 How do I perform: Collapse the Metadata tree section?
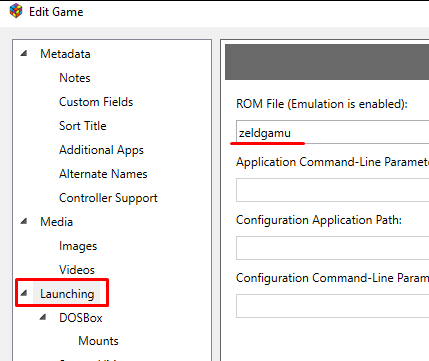pos(24,53)
